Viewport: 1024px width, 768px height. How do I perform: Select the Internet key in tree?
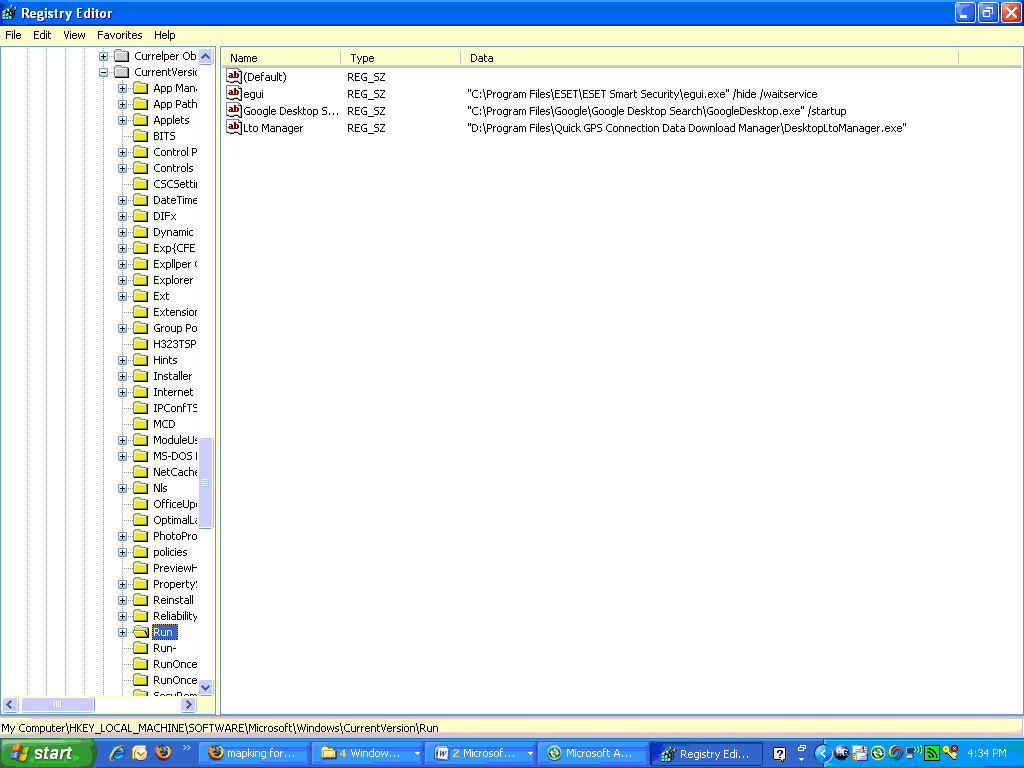click(173, 392)
